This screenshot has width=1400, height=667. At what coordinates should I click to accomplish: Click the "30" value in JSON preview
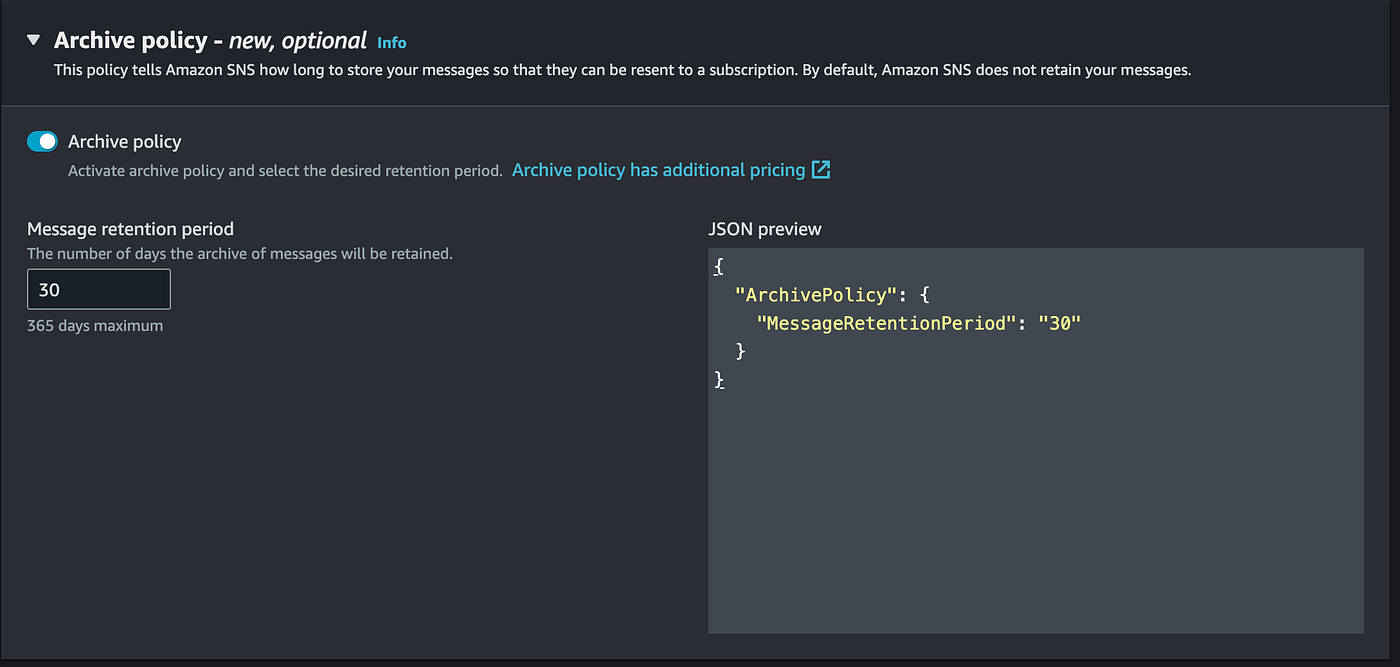tap(1060, 323)
